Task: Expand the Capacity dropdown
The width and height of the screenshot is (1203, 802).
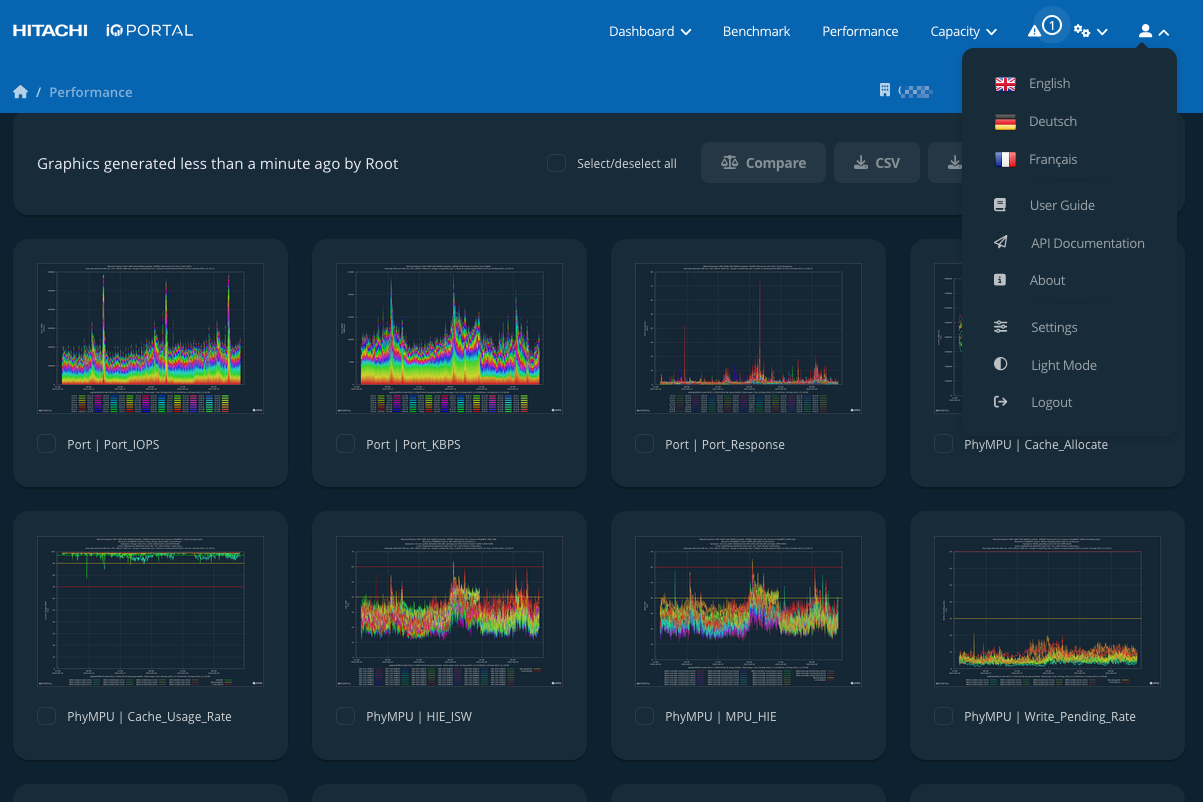Action: (962, 31)
